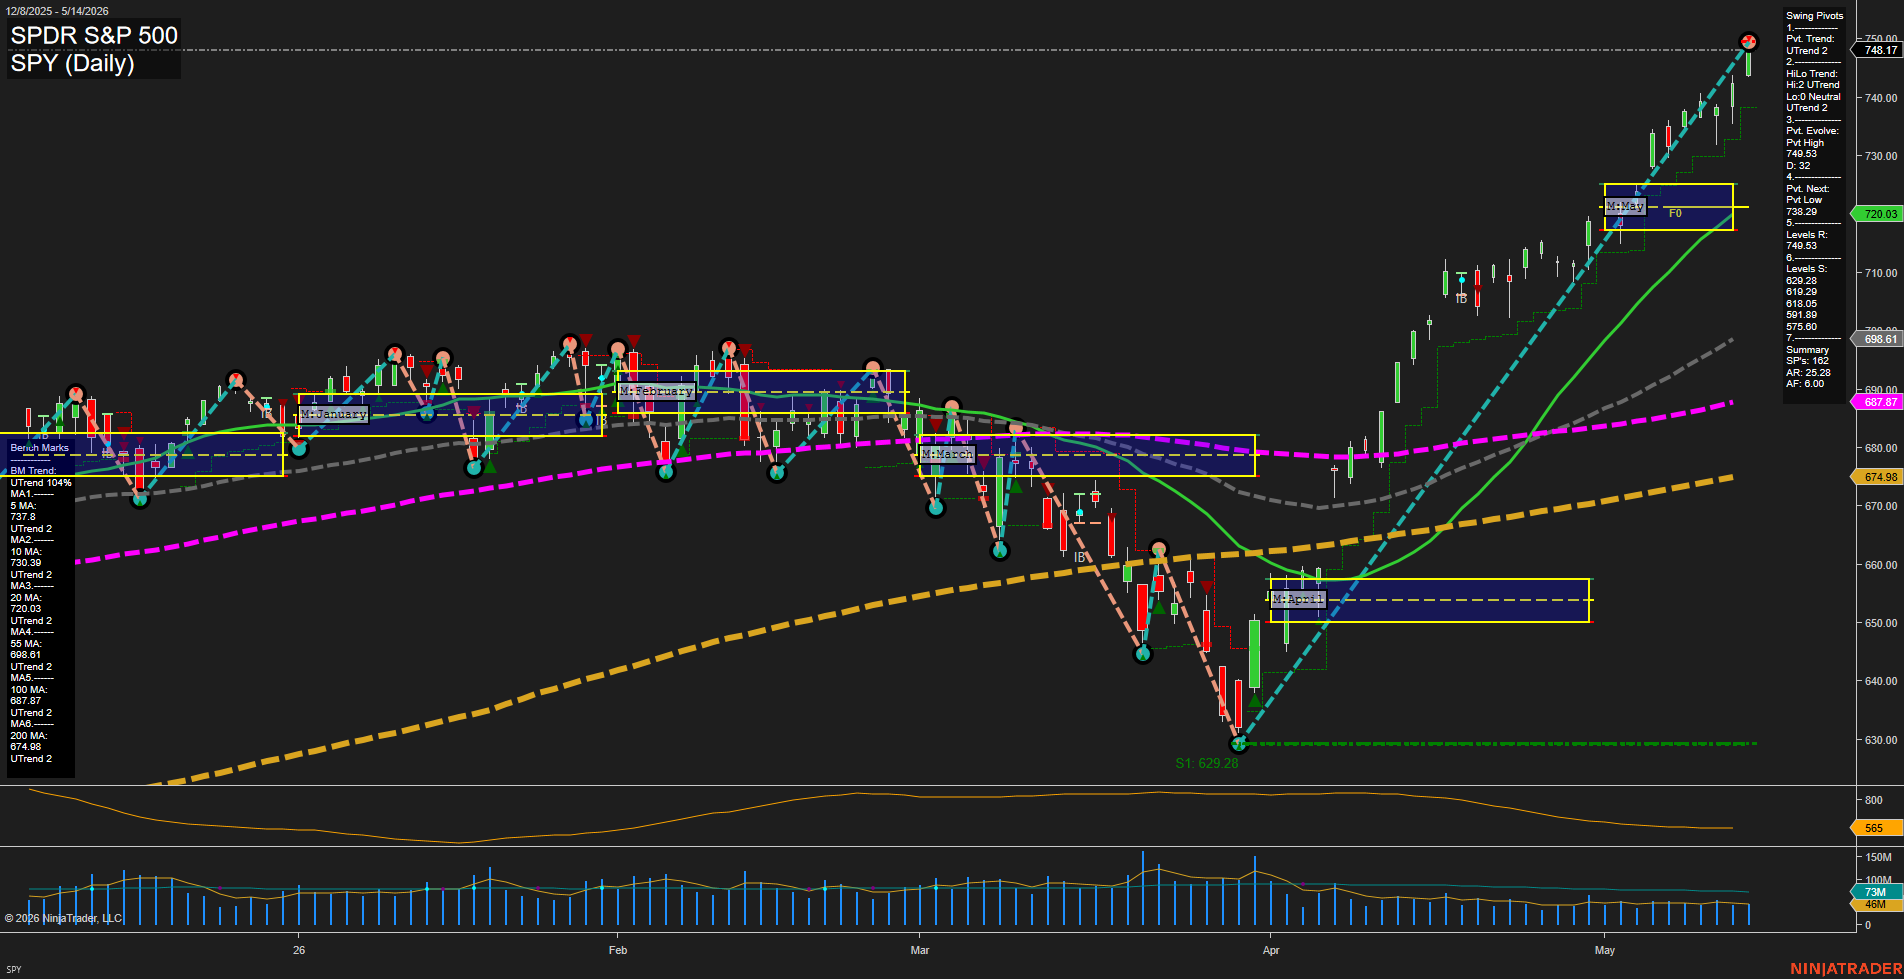Select the 575.60 support level value
The image size is (1904, 979).
click(x=1802, y=327)
